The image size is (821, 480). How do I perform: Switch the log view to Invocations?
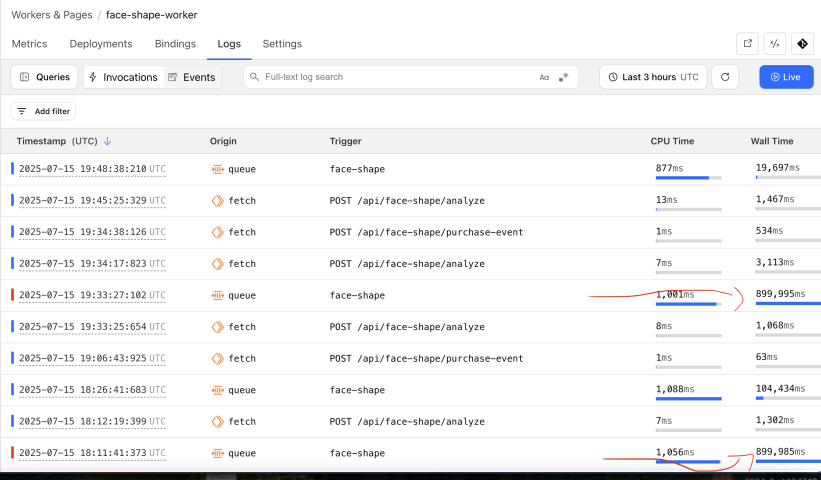click(122, 77)
